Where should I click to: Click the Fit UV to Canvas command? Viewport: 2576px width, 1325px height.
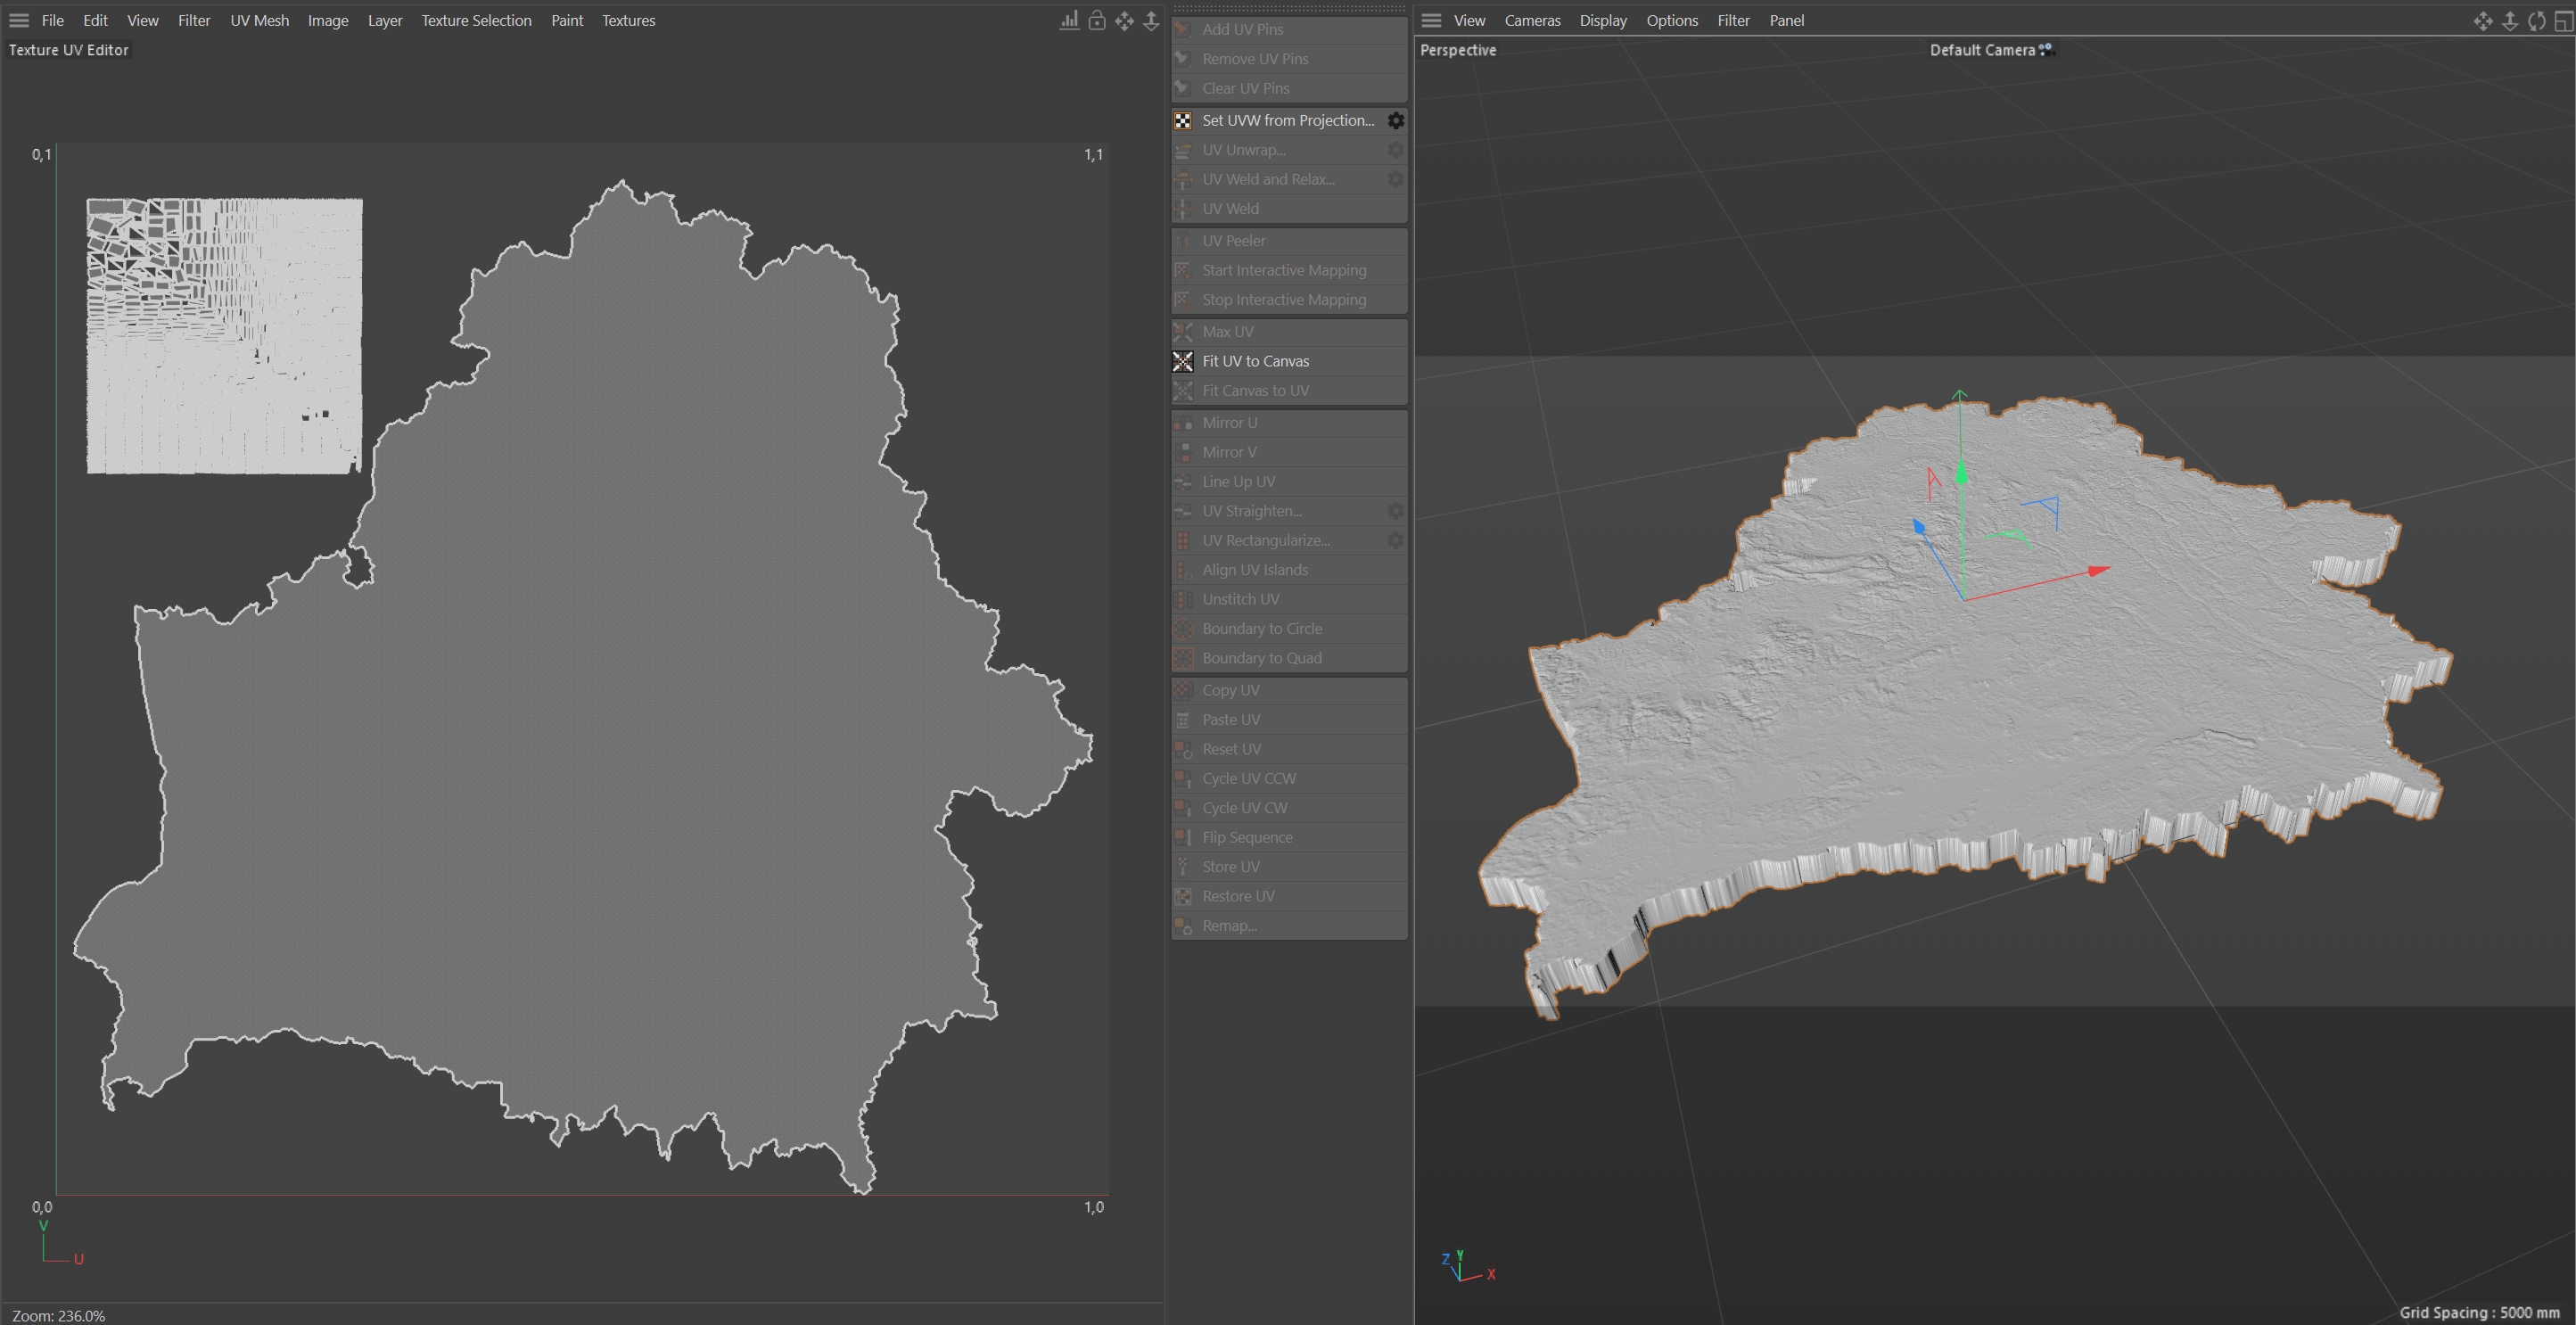(1255, 361)
